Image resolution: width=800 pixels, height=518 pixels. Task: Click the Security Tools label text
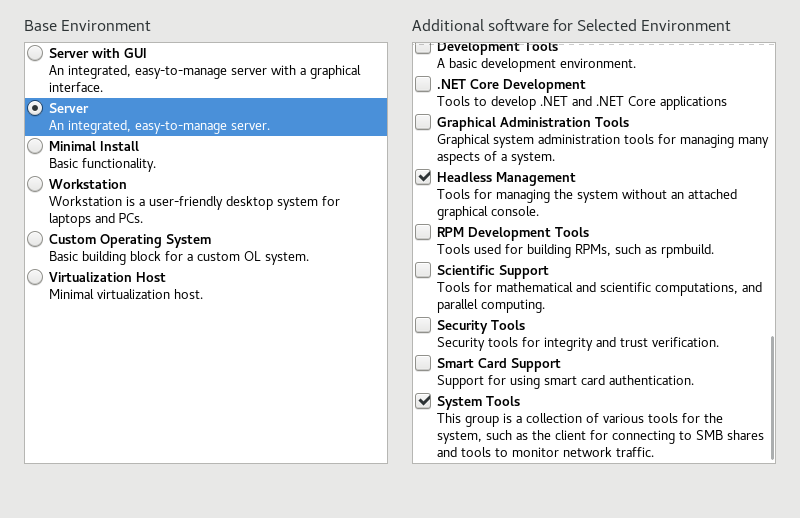point(481,325)
